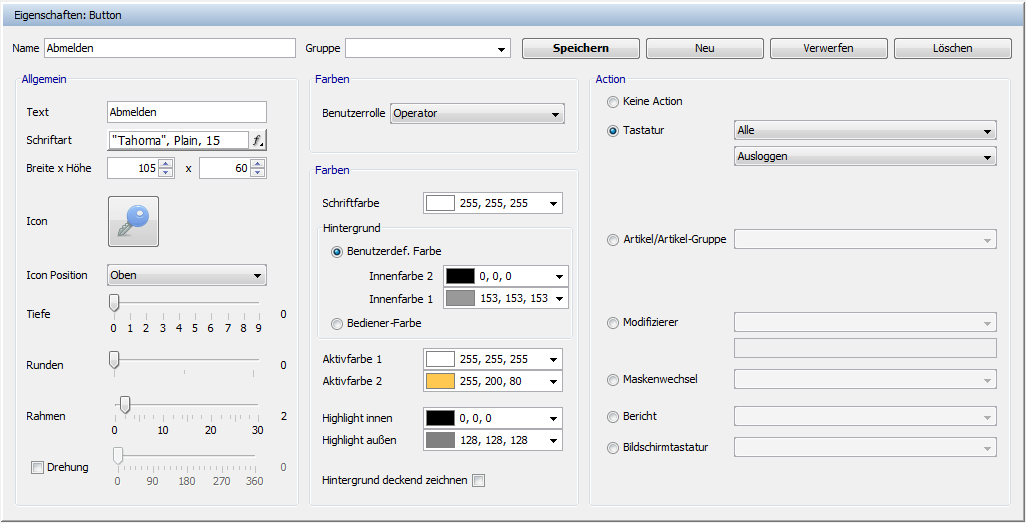The height and width of the screenshot is (523, 1026).
Task: Open the Bildschirmtastatur dropdown
Action: tap(865, 448)
